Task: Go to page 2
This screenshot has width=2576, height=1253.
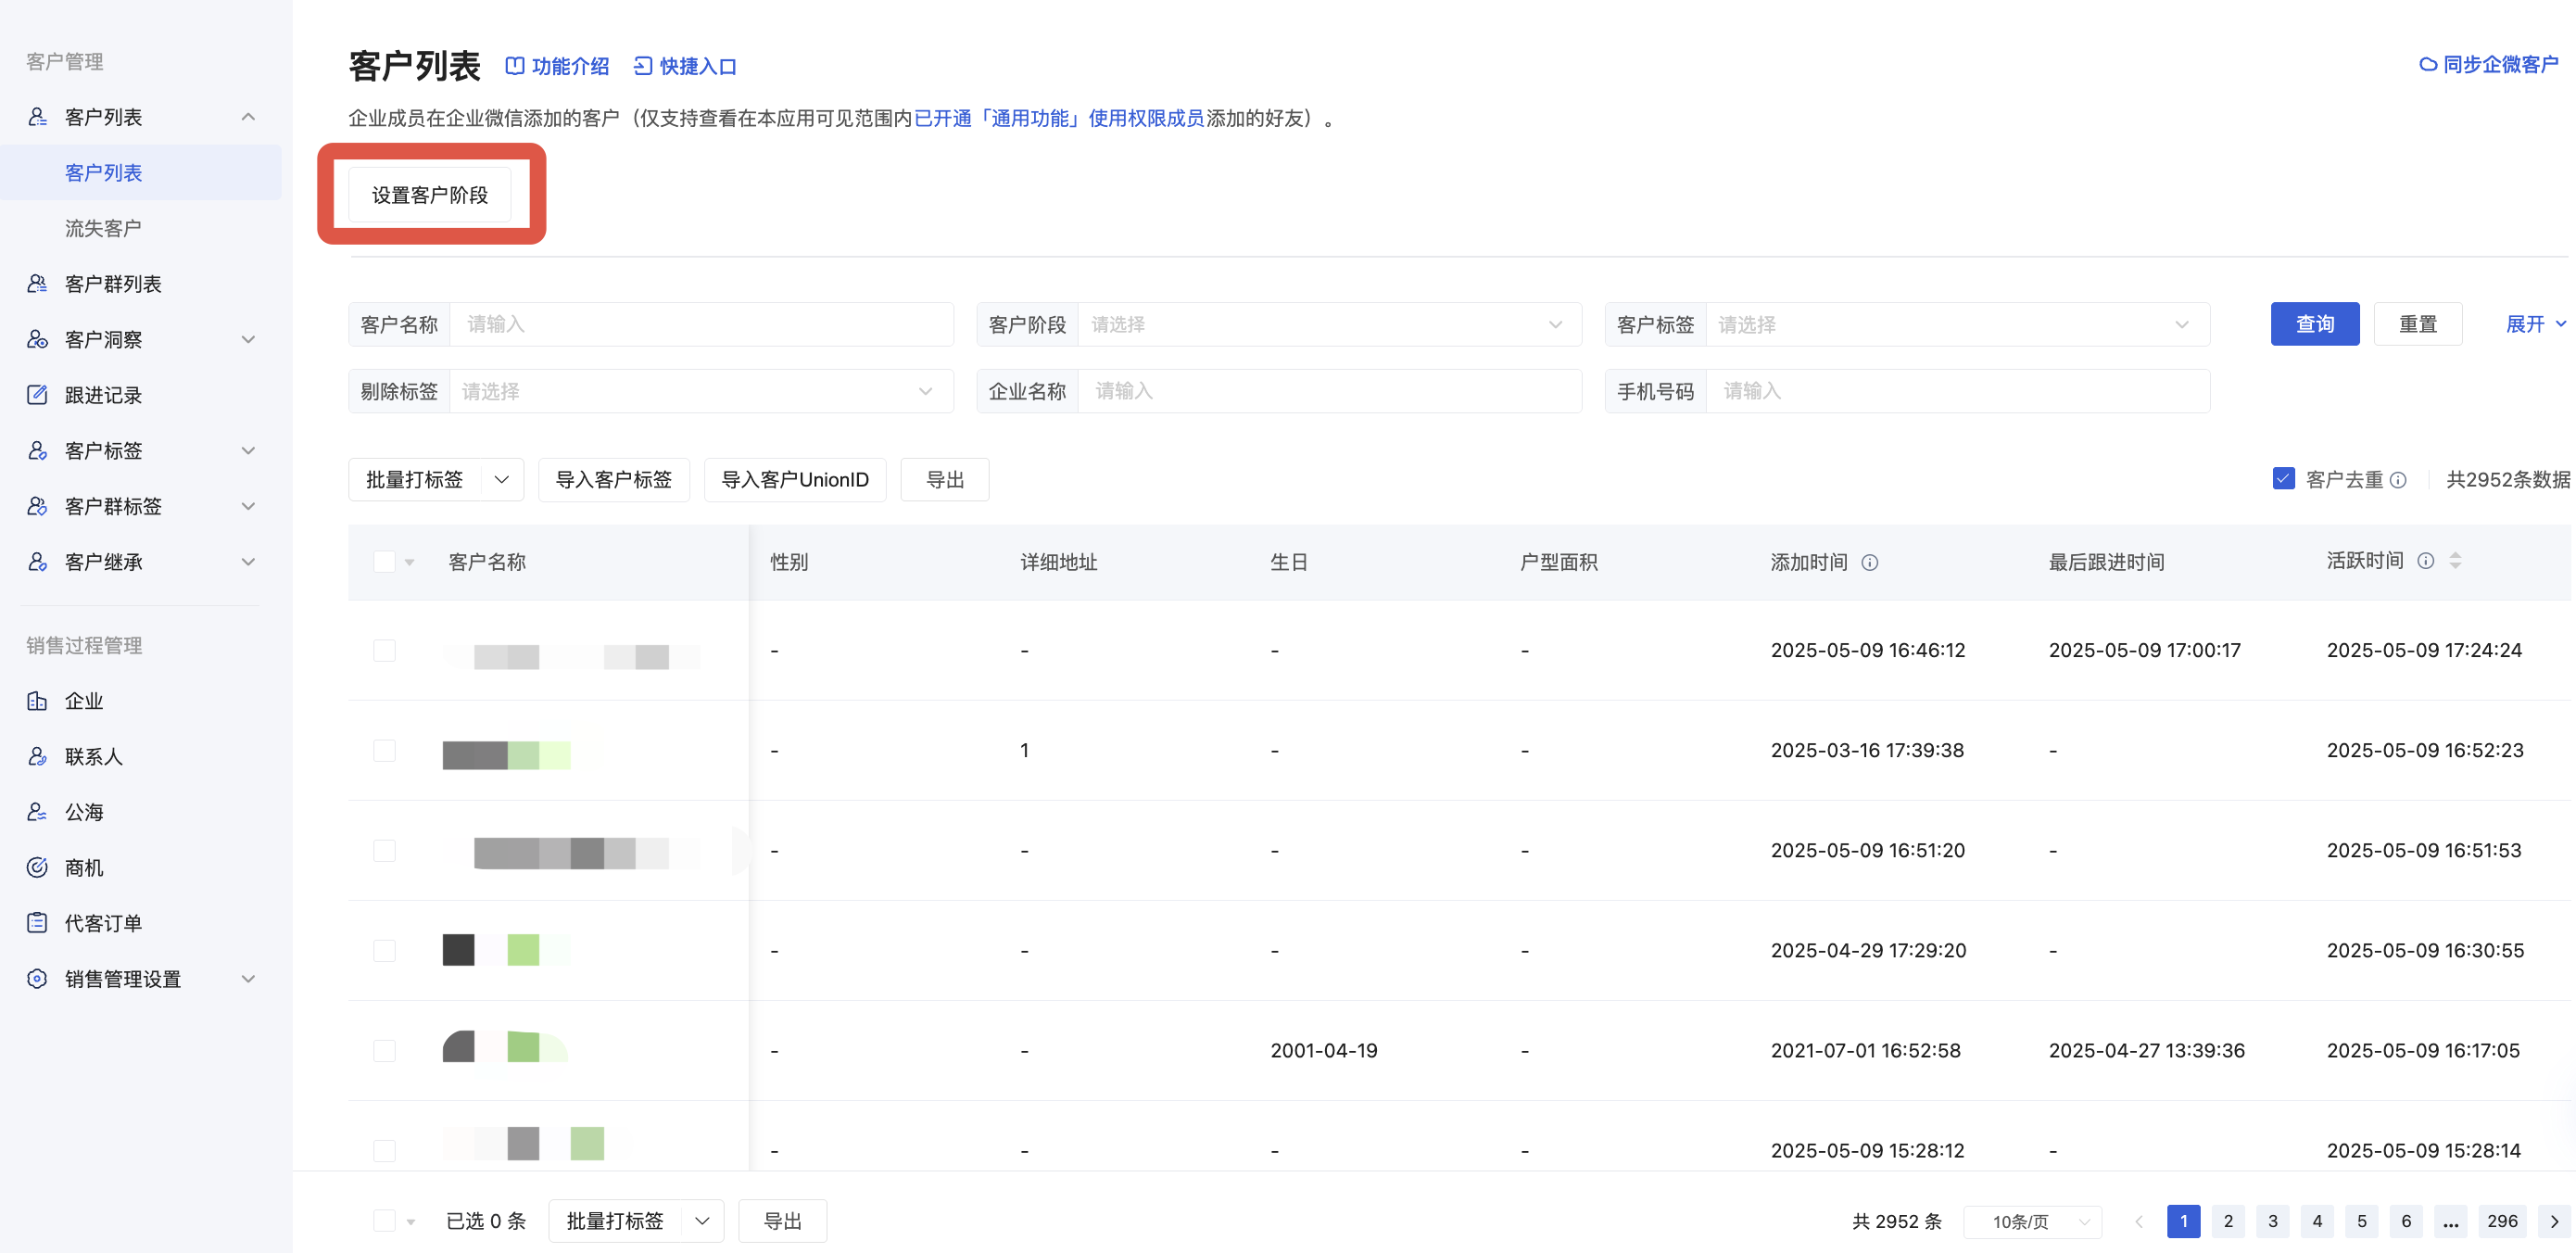Action: tap(2228, 1221)
